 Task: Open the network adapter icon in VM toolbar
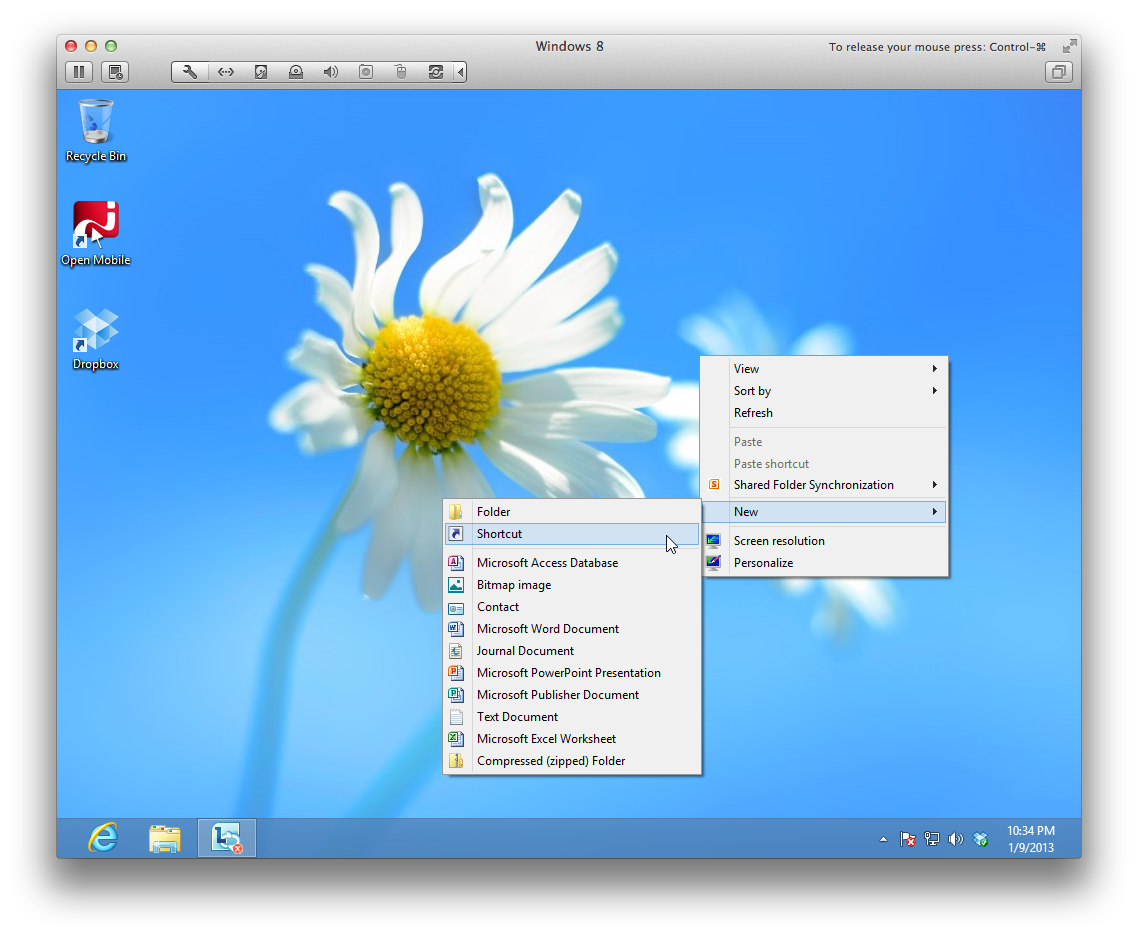point(226,72)
